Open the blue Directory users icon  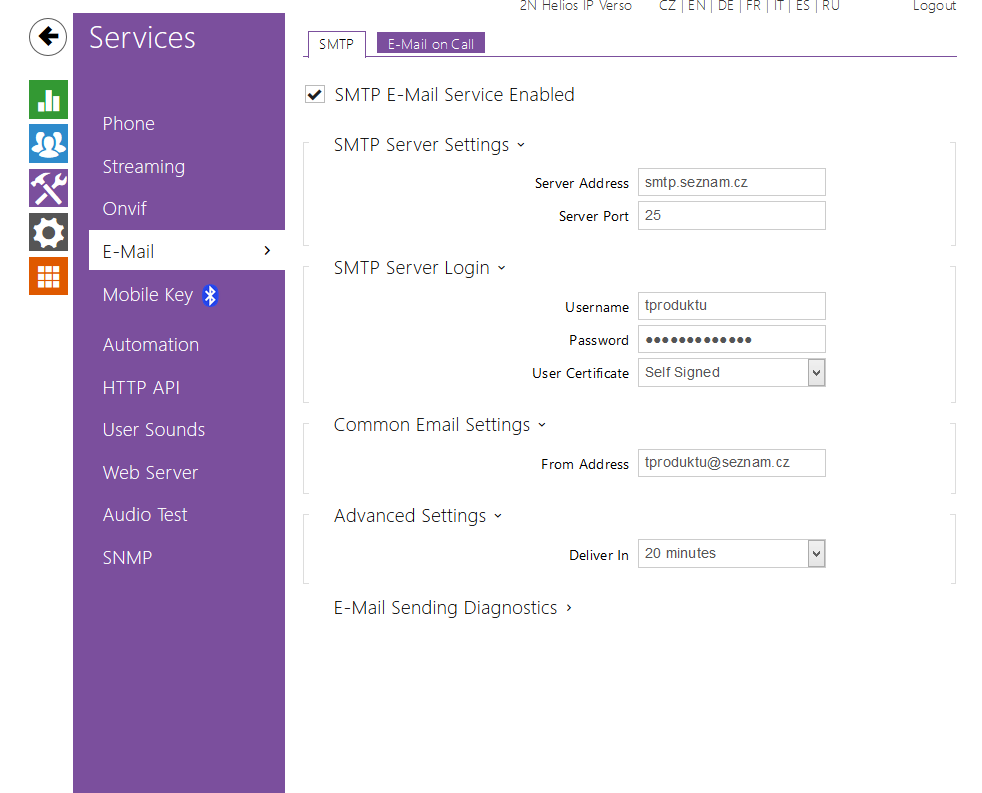tap(48, 144)
